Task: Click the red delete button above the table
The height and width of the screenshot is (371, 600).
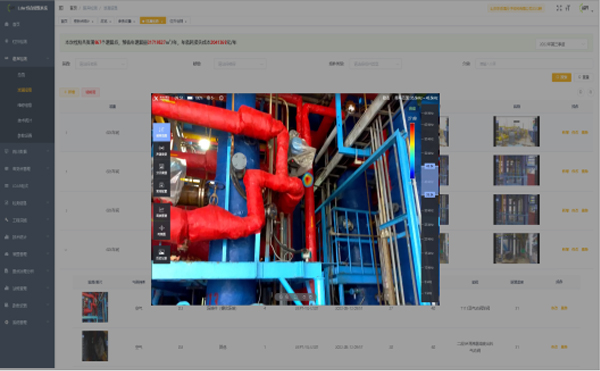Action: click(x=90, y=92)
